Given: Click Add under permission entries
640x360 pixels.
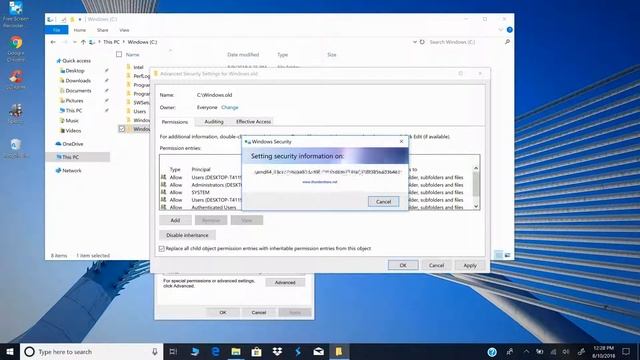Looking at the screenshot, I should coord(175,220).
